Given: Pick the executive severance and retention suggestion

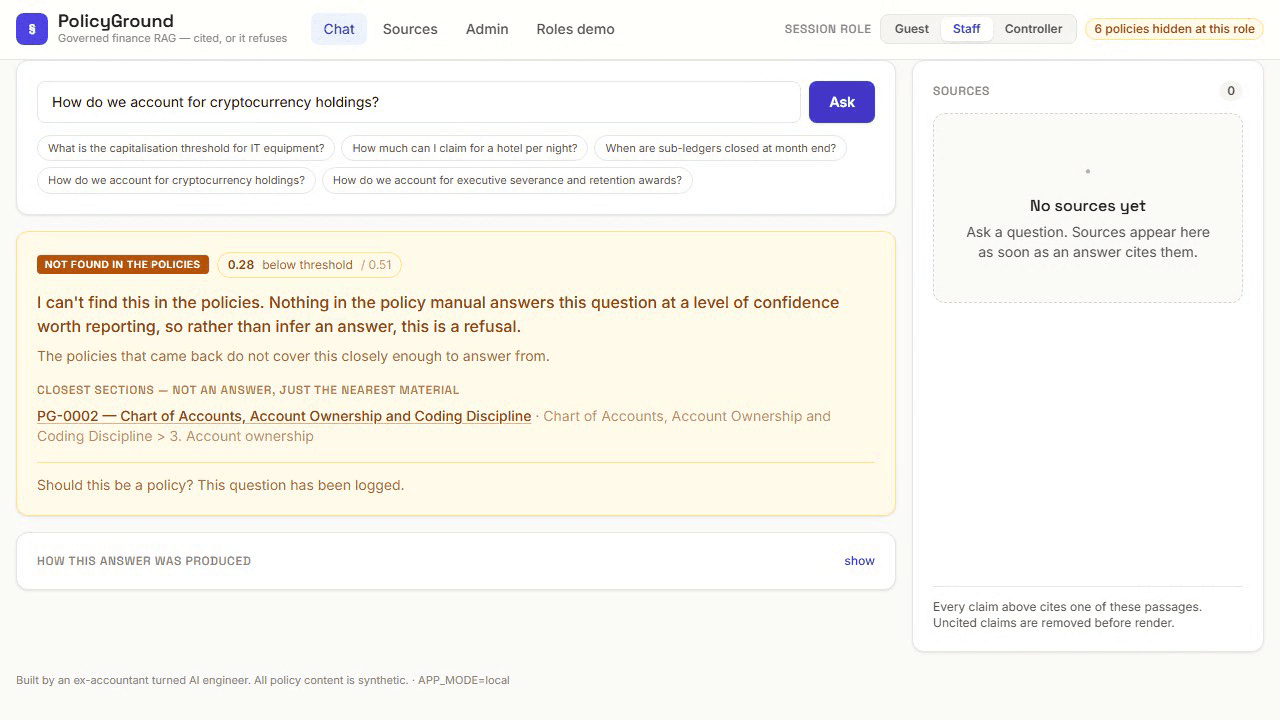Looking at the screenshot, I should [507, 180].
